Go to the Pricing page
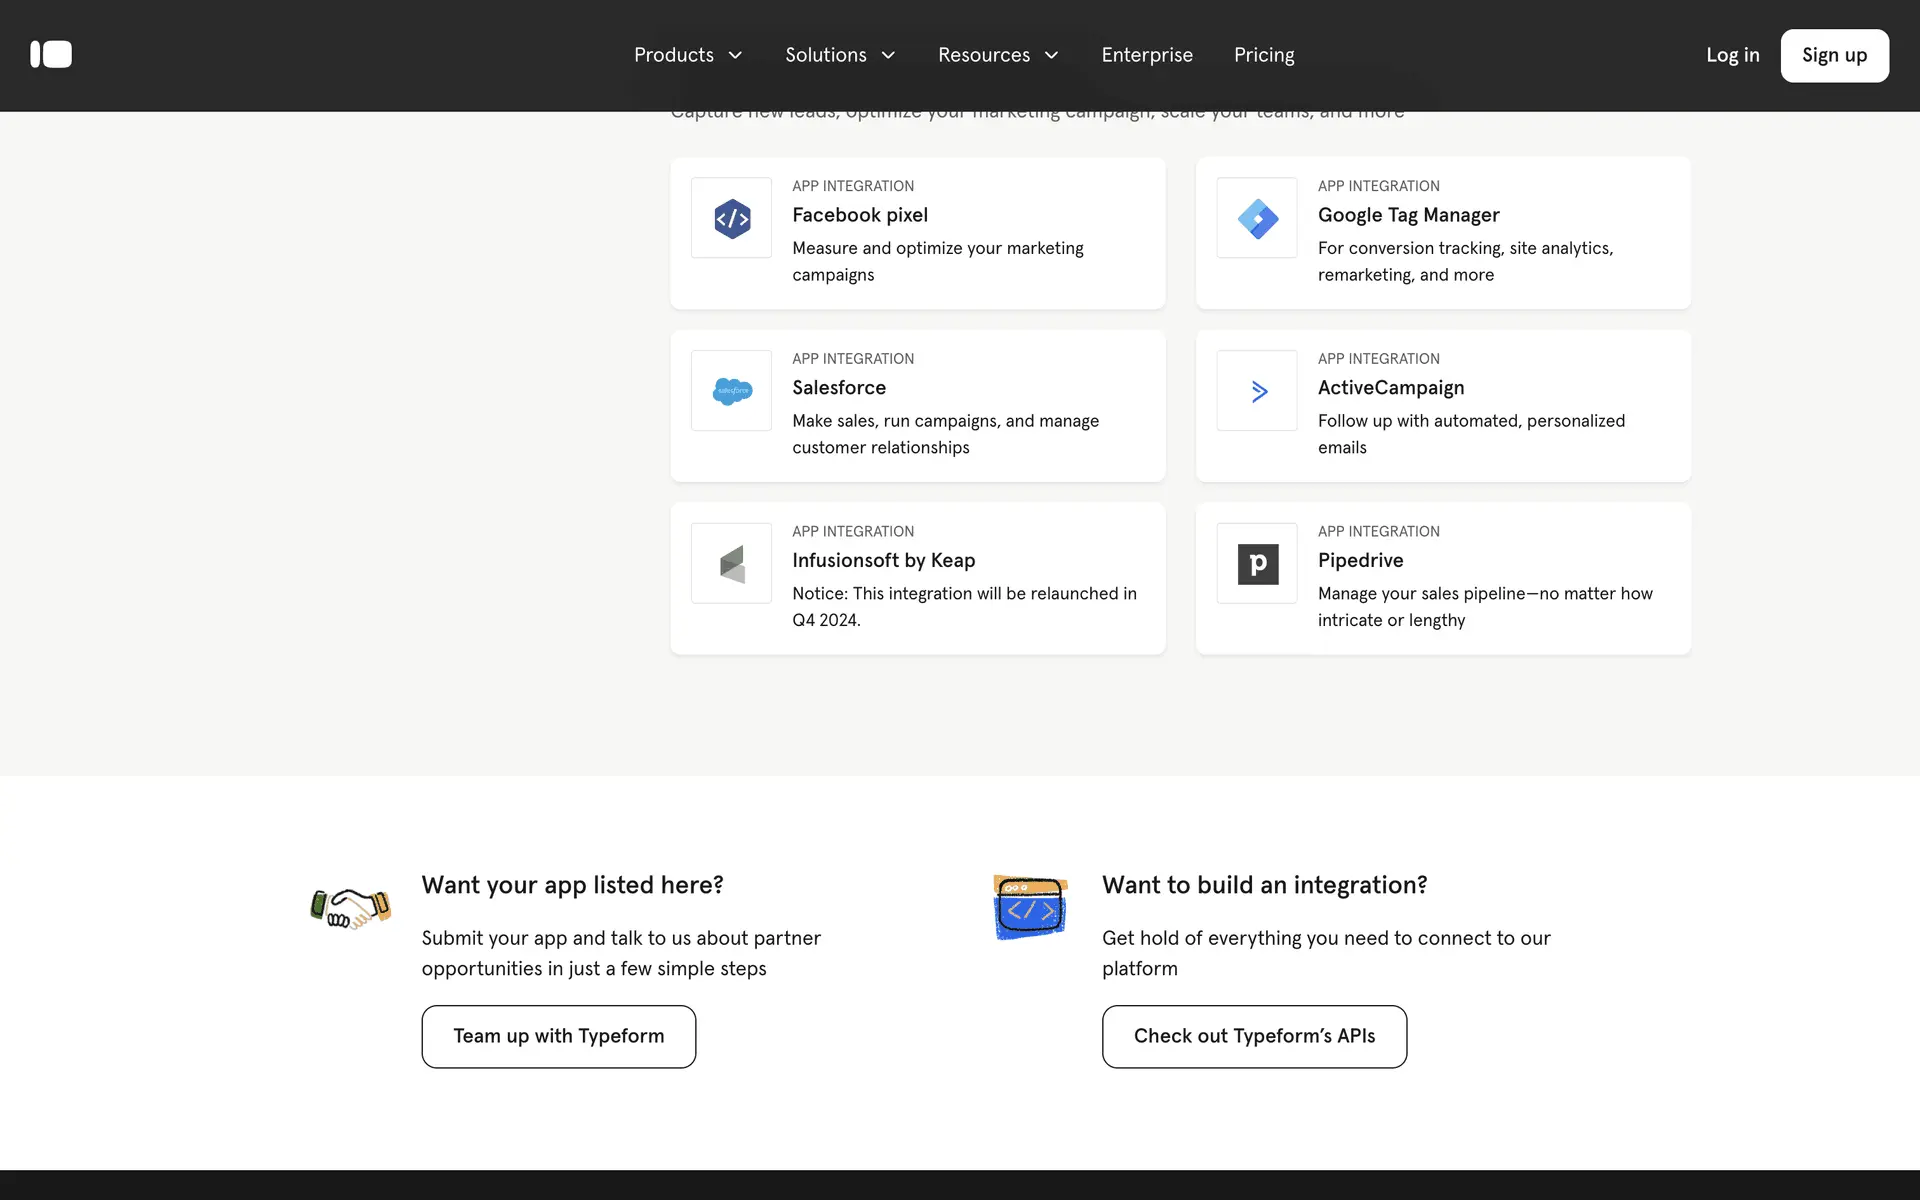This screenshot has width=1920, height=1200. pyautogui.click(x=1264, y=55)
